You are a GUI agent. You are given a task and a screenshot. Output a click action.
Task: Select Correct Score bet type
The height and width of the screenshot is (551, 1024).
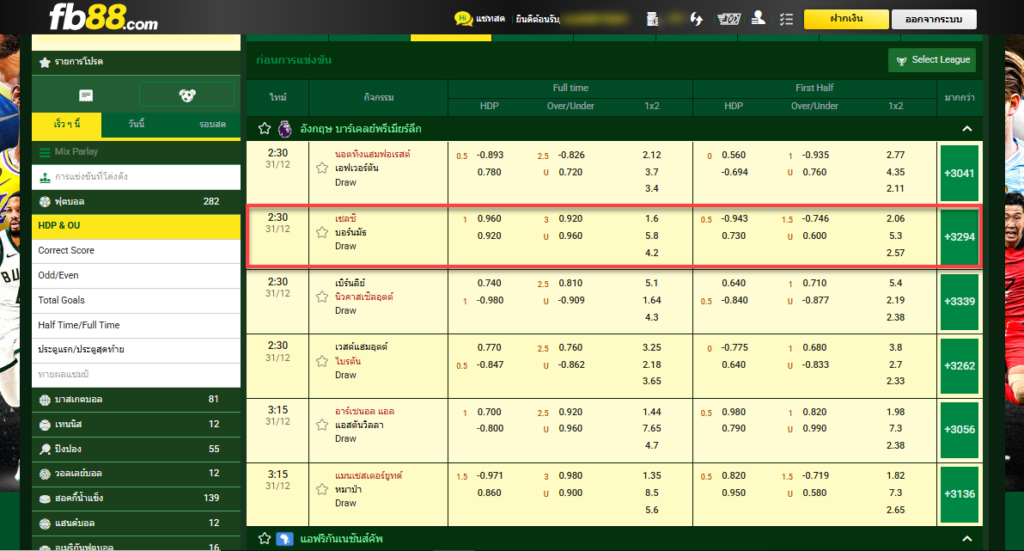tap(136, 251)
